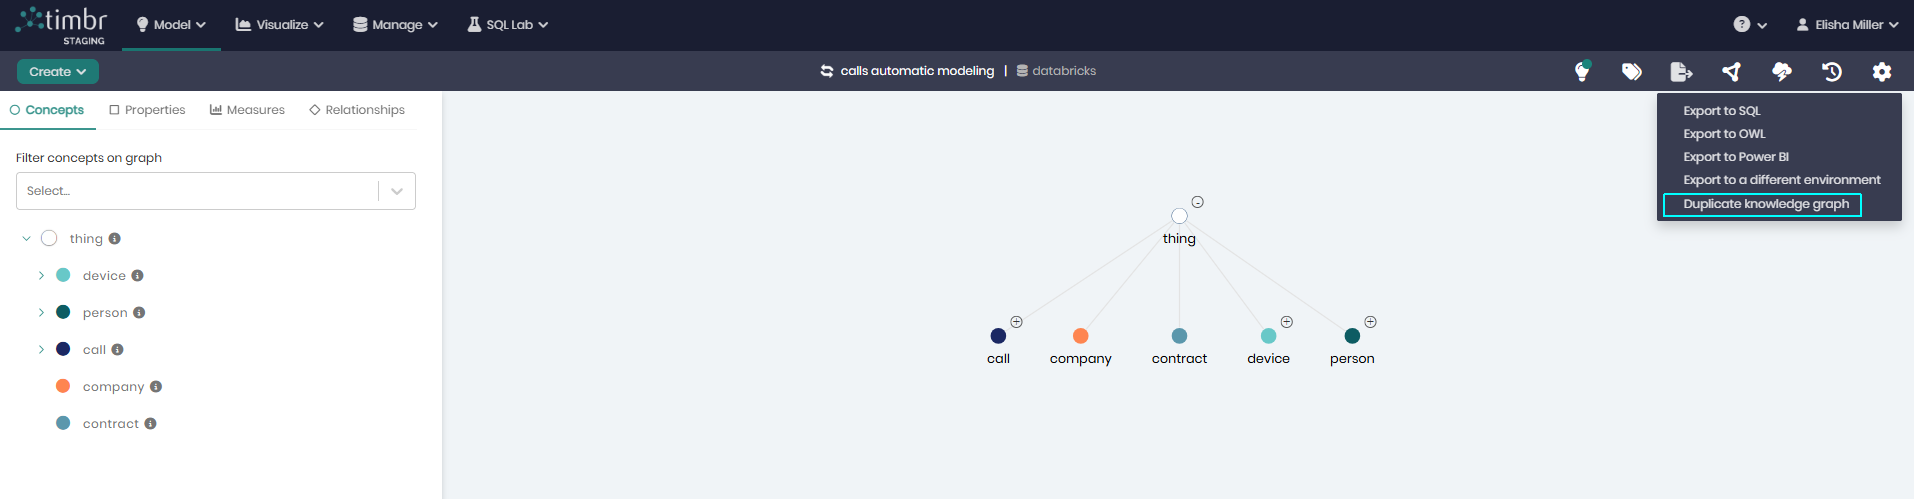Expand the device concept in tree
Screen dimensions: 1914x499
coord(41,276)
